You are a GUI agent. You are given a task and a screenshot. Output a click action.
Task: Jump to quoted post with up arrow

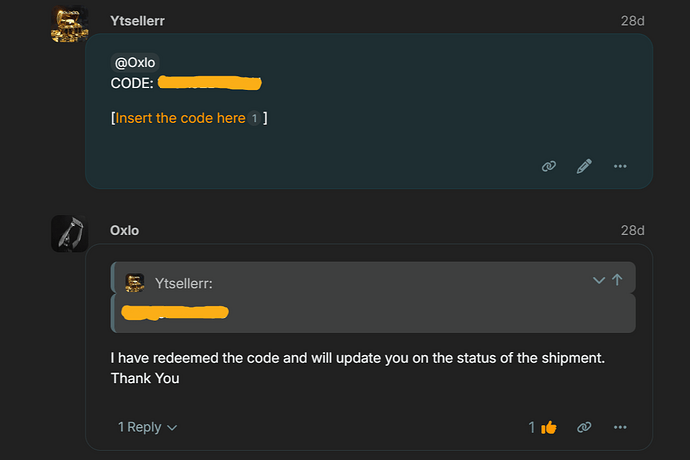[x=617, y=280]
